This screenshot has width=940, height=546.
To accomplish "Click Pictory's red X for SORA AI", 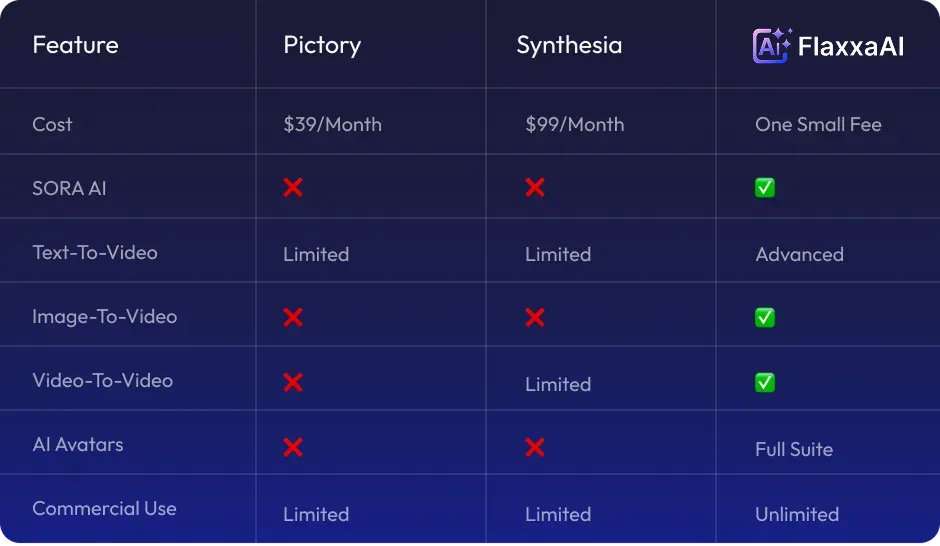I will pos(293,188).
